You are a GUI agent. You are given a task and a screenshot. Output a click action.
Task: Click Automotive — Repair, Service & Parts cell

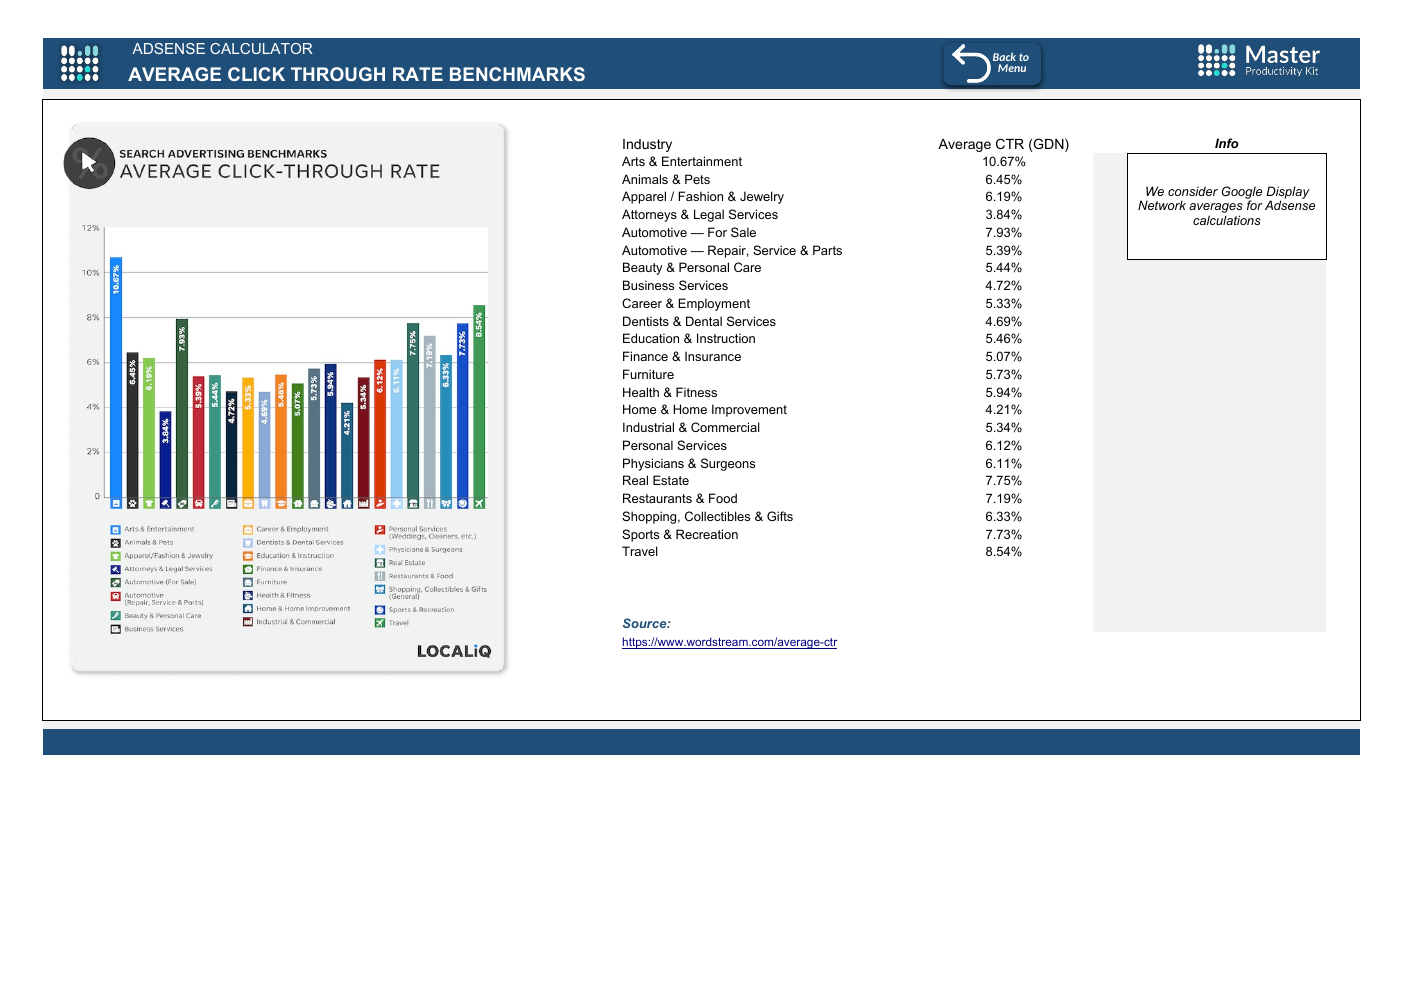tap(732, 251)
